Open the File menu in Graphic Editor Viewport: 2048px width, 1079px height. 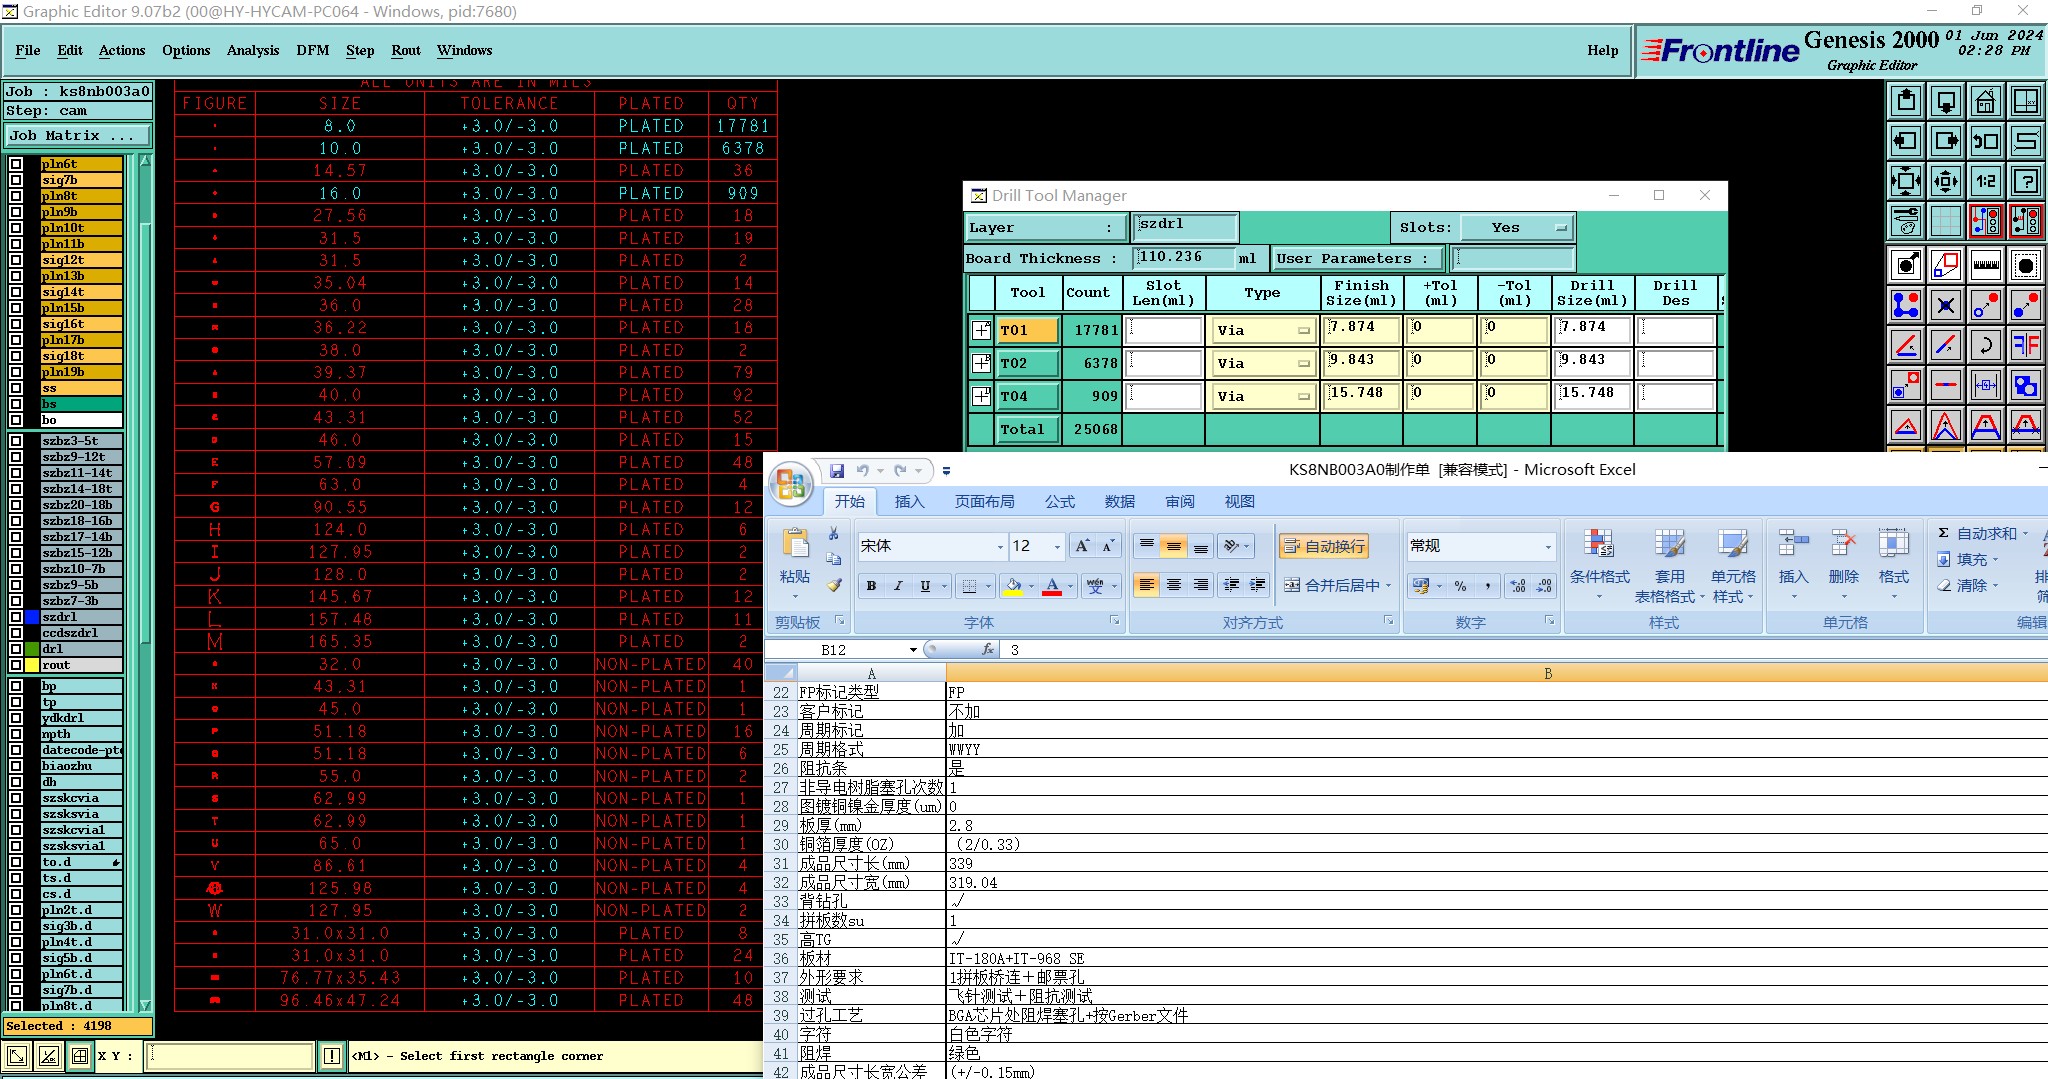point(28,50)
